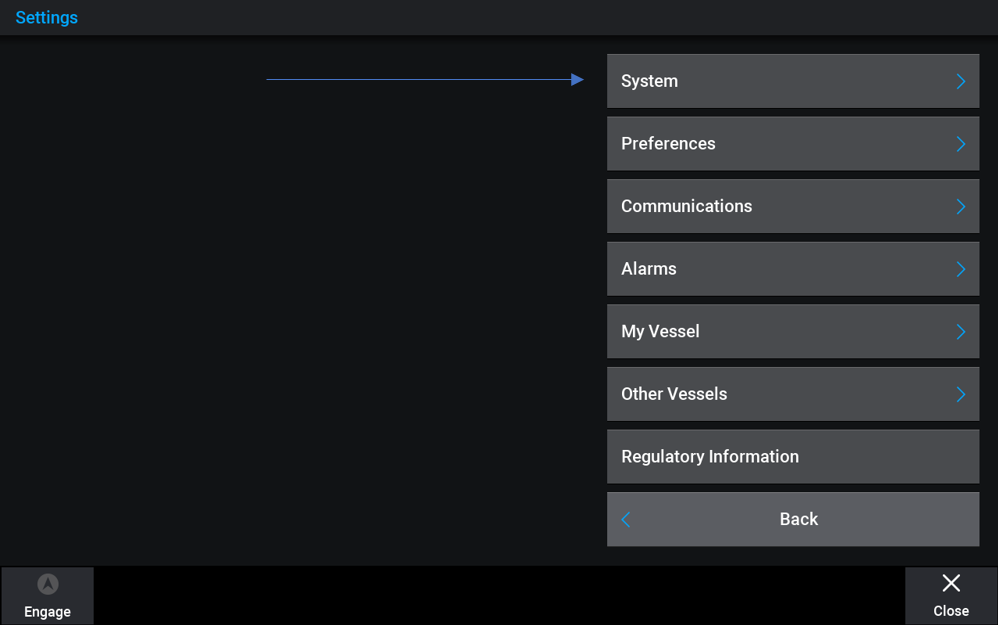The image size is (998, 625).
Task: Click the X icon above Close
Action: [x=951, y=583]
